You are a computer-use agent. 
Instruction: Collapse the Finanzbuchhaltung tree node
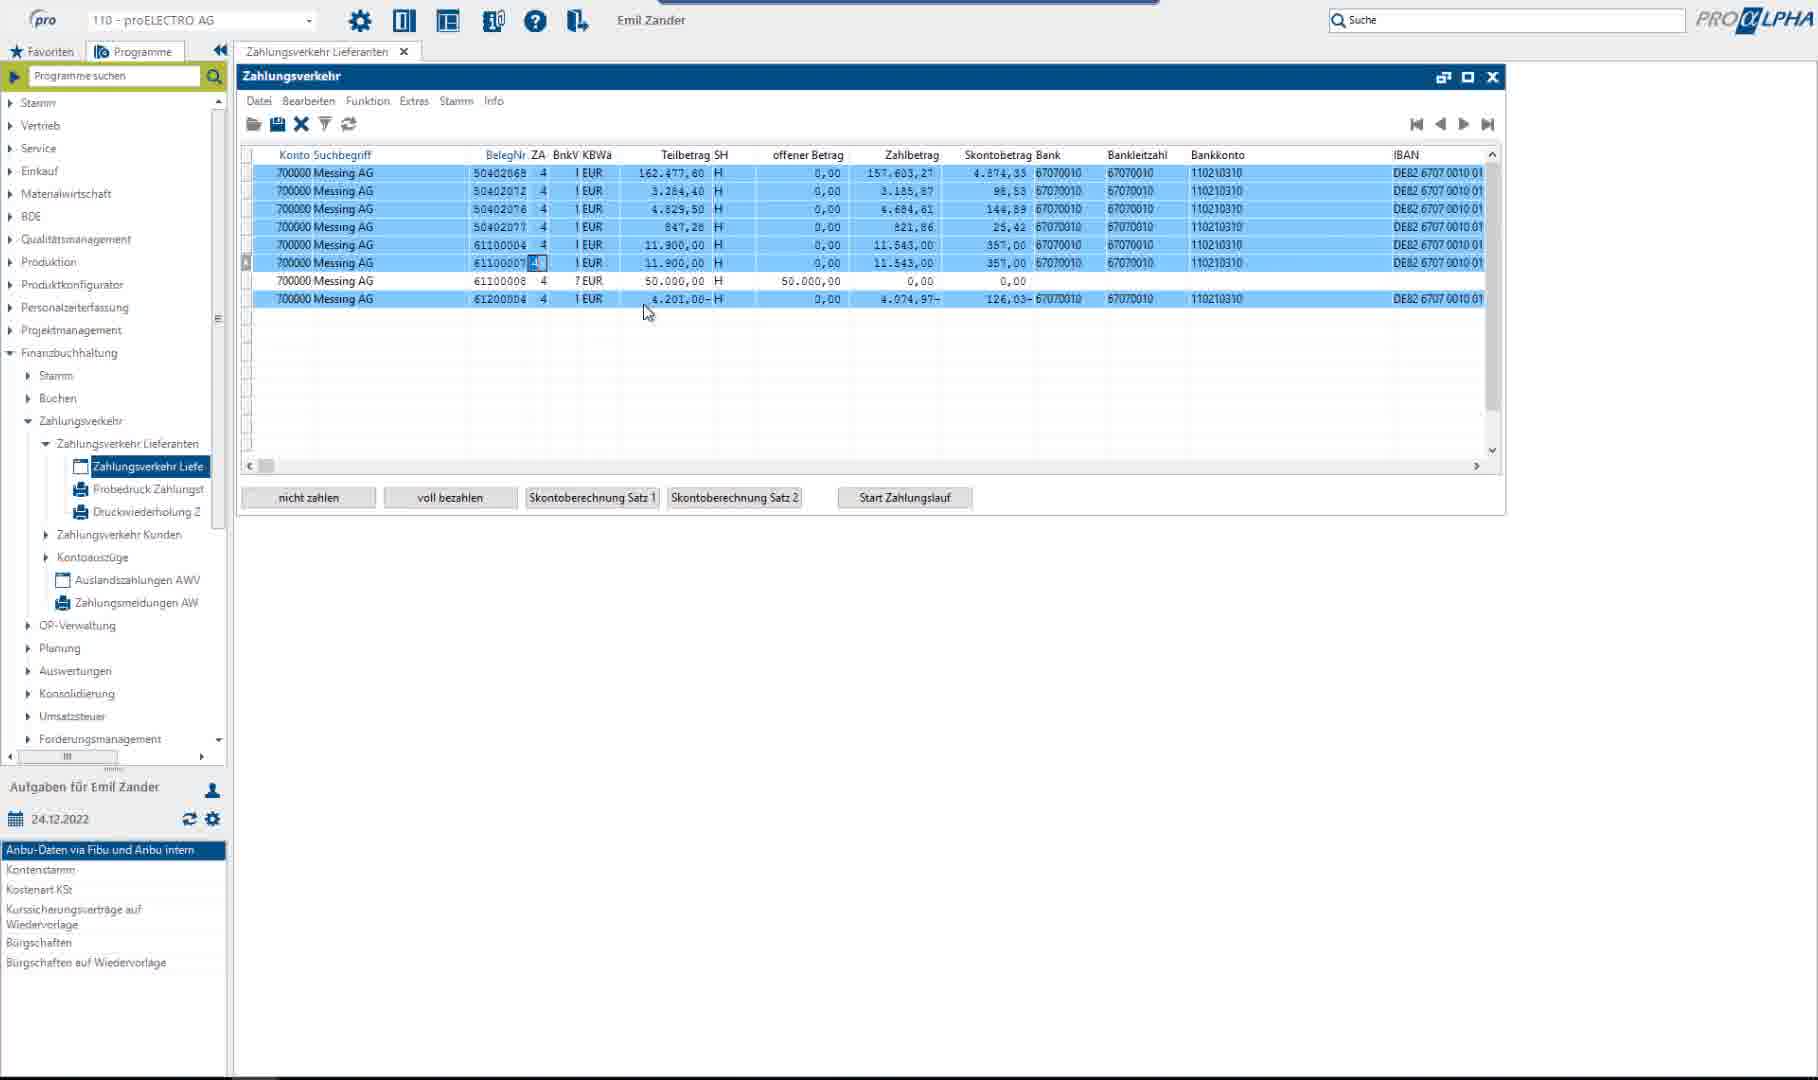tap(10, 353)
